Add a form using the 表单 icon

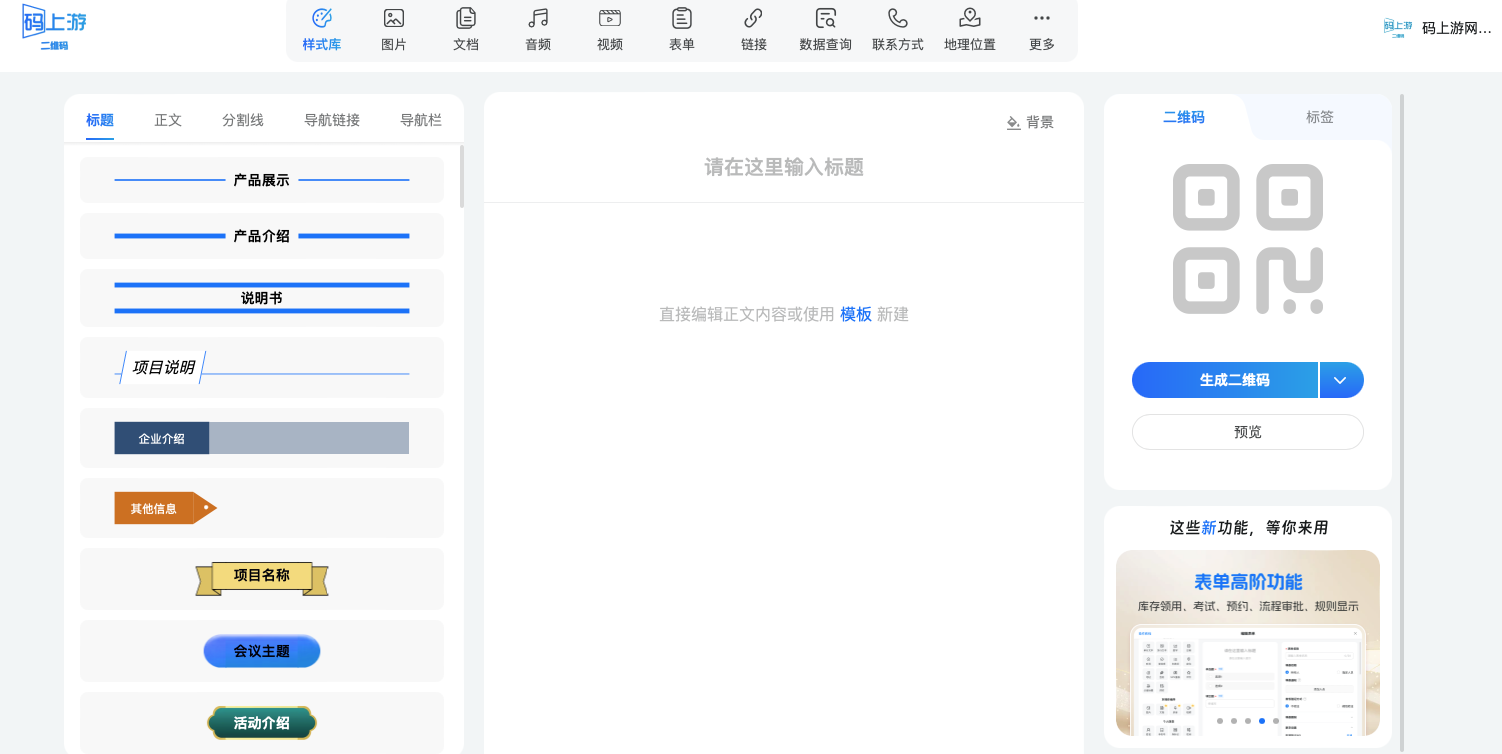coord(682,30)
